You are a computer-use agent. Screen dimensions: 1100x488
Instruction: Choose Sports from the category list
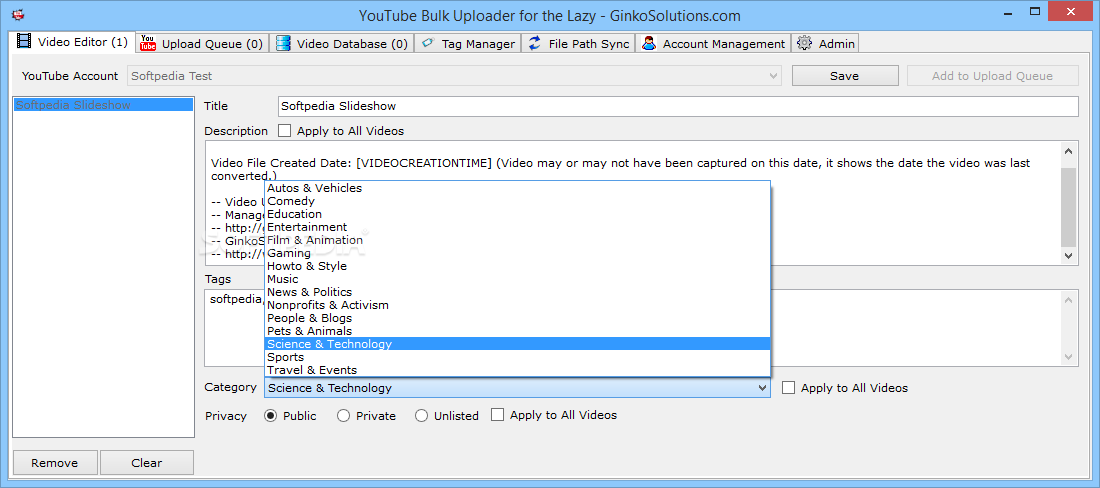518,357
